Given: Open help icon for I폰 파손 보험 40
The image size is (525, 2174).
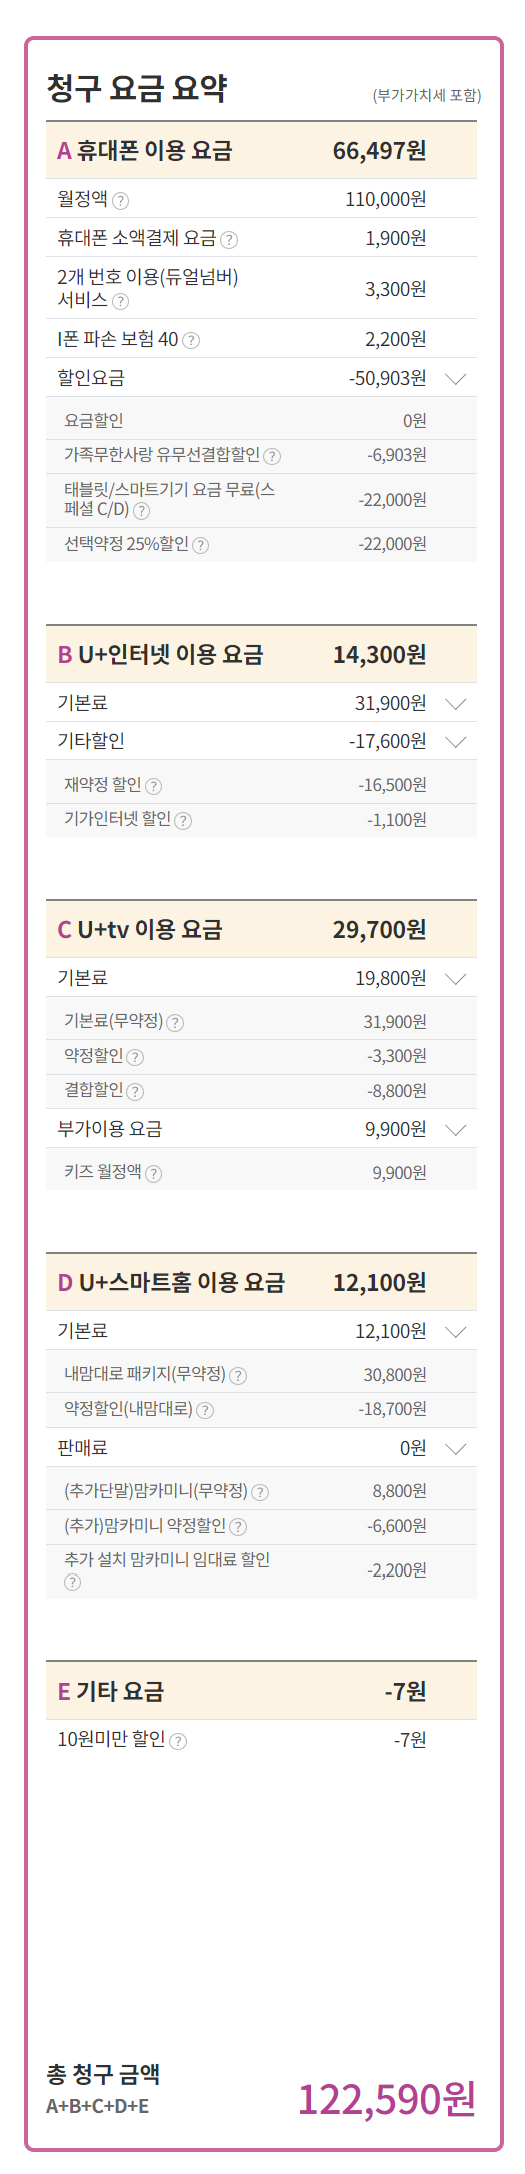Looking at the screenshot, I should [191, 341].
